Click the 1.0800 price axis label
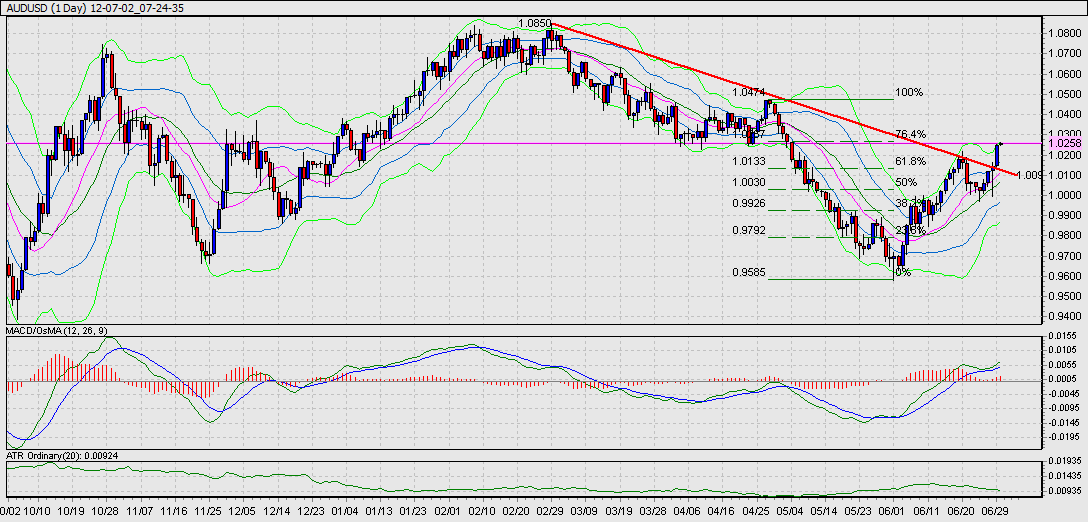Screen dimensions: 1088x522 point(1064,33)
